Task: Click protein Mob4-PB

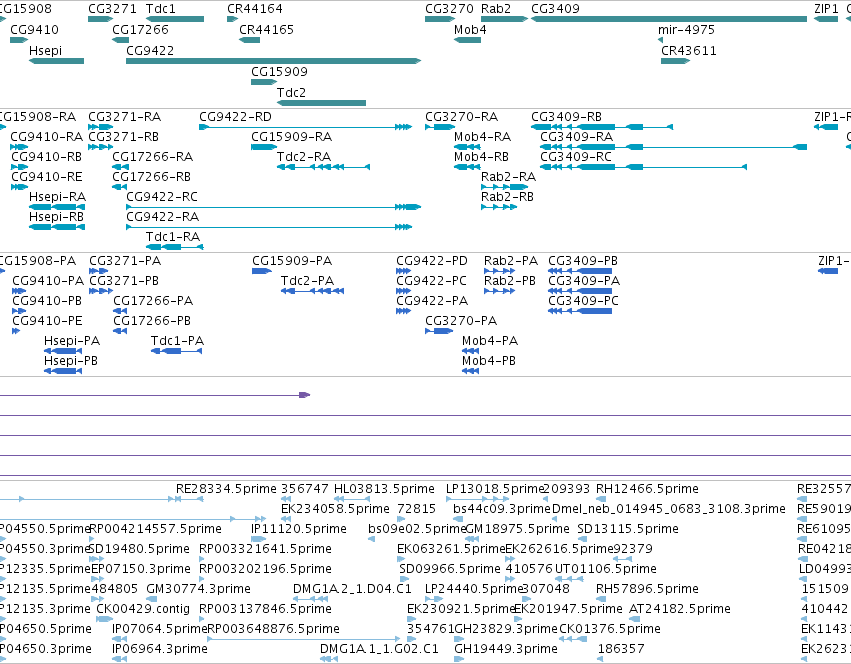Action: pos(488,362)
